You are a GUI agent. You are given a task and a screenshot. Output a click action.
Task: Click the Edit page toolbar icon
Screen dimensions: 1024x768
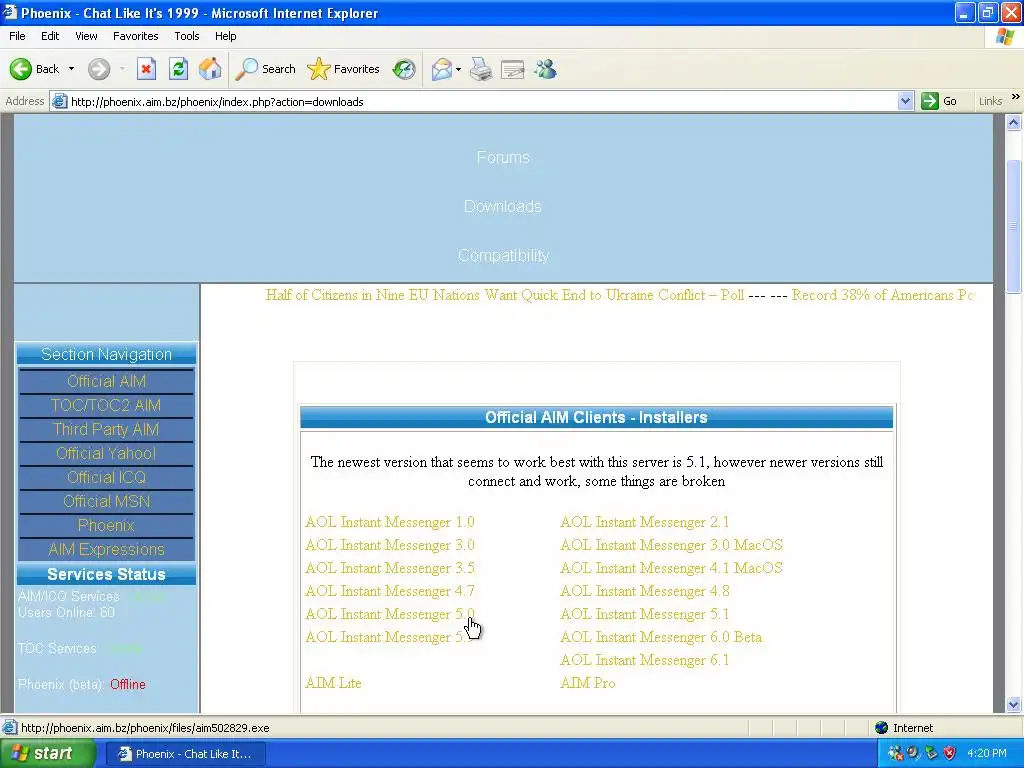coord(513,69)
